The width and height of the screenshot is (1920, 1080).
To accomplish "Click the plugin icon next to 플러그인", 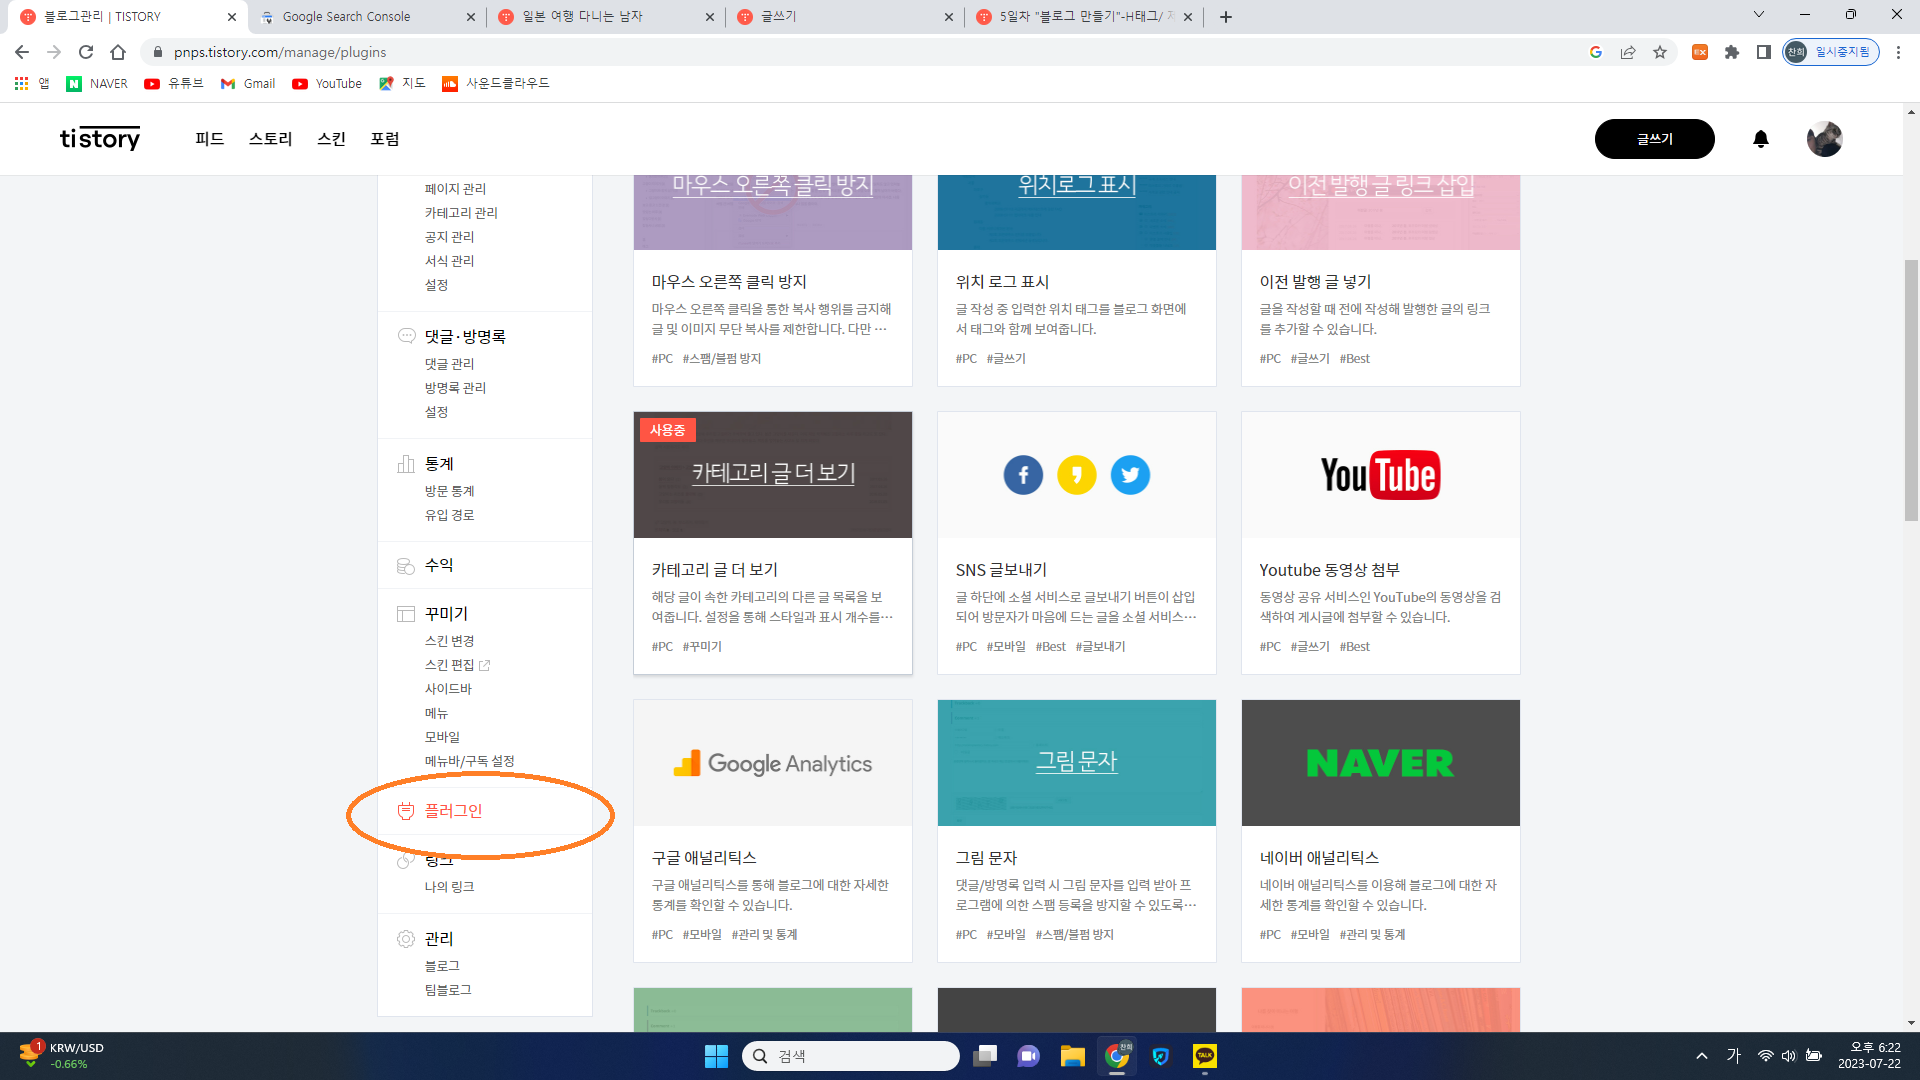I will (x=406, y=811).
